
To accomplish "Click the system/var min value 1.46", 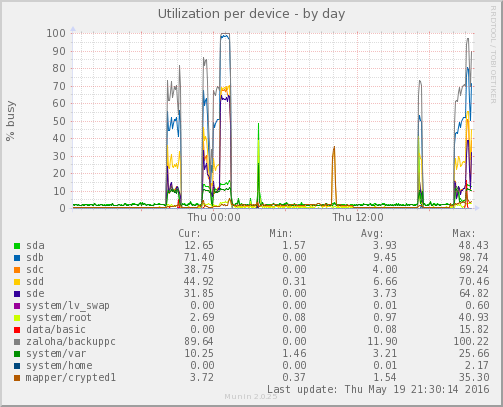I will click(294, 354).
